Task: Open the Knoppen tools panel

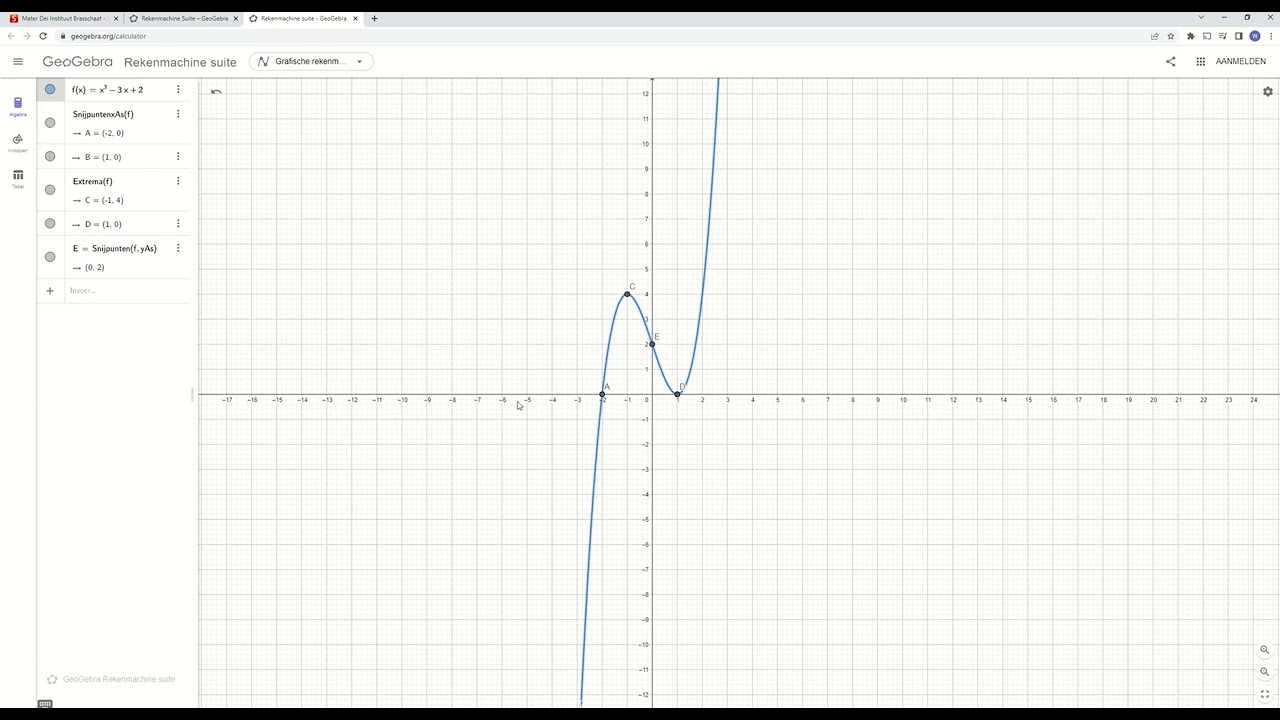Action: click(18, 142)
